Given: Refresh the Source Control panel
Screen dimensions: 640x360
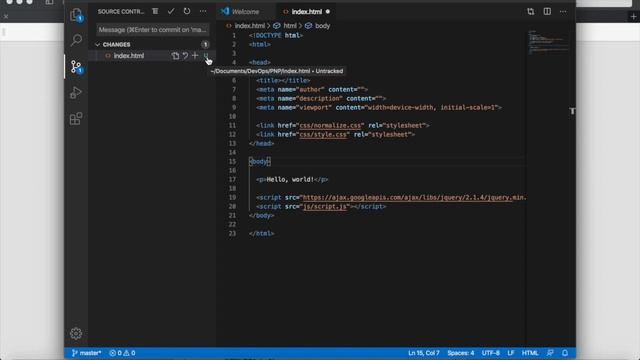Looking at the screenshot, I should 187,11.
